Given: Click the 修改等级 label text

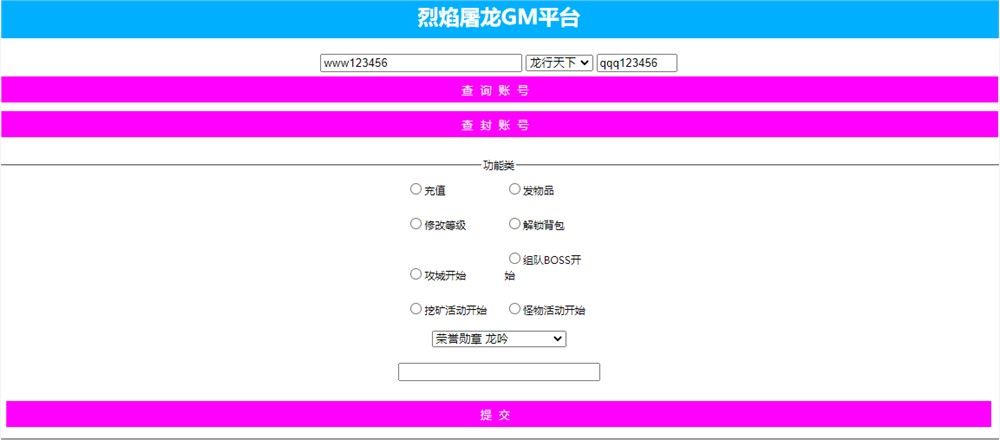Looking at the screenshot, I should point(446,225).
